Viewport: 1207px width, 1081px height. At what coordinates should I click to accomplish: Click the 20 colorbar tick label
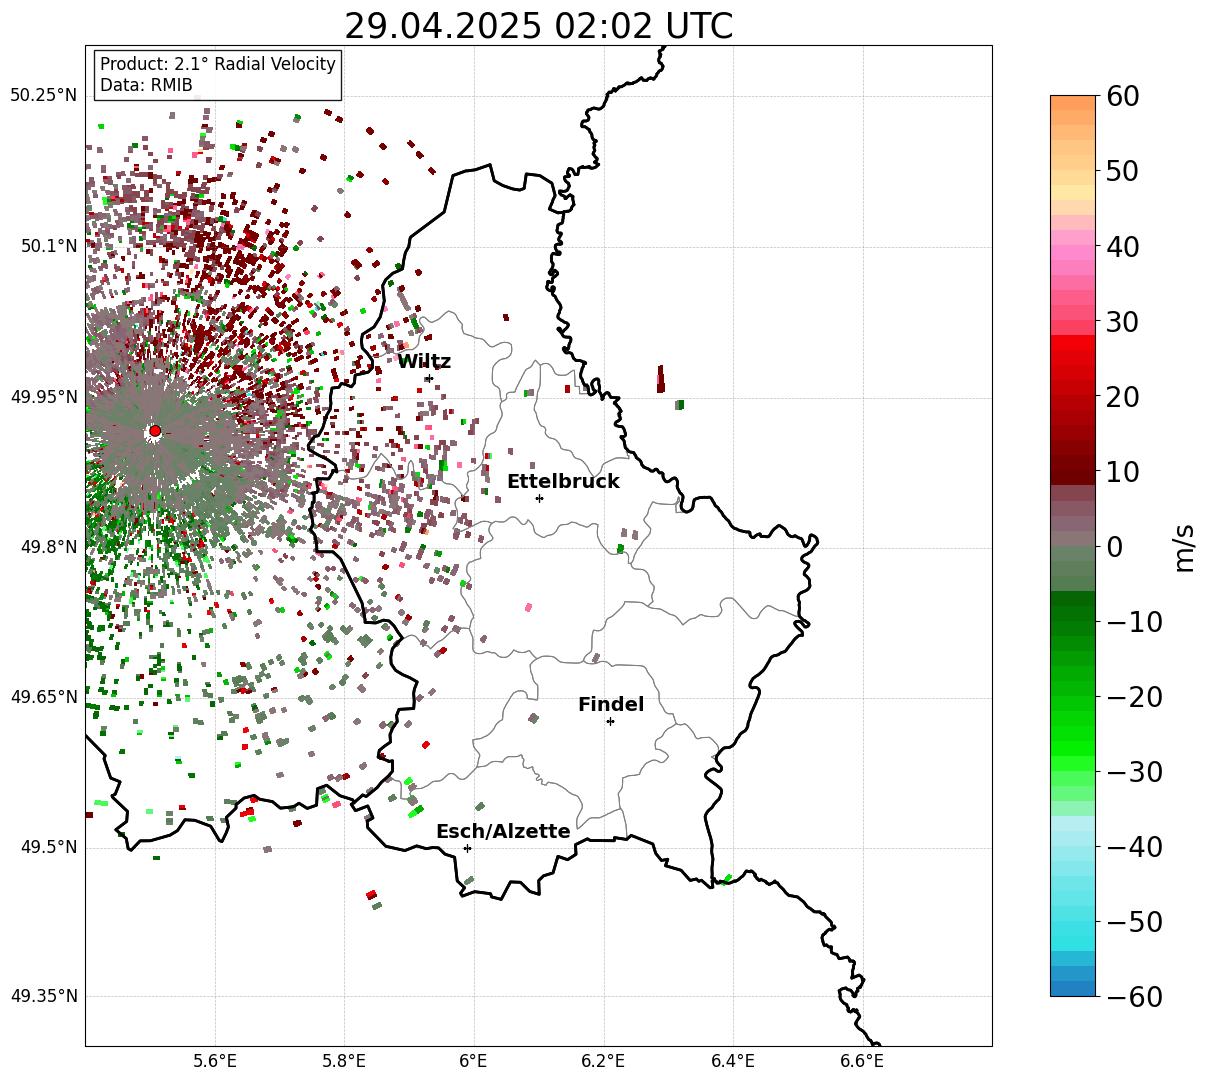pyautogui.click(x=1125, y=397)
